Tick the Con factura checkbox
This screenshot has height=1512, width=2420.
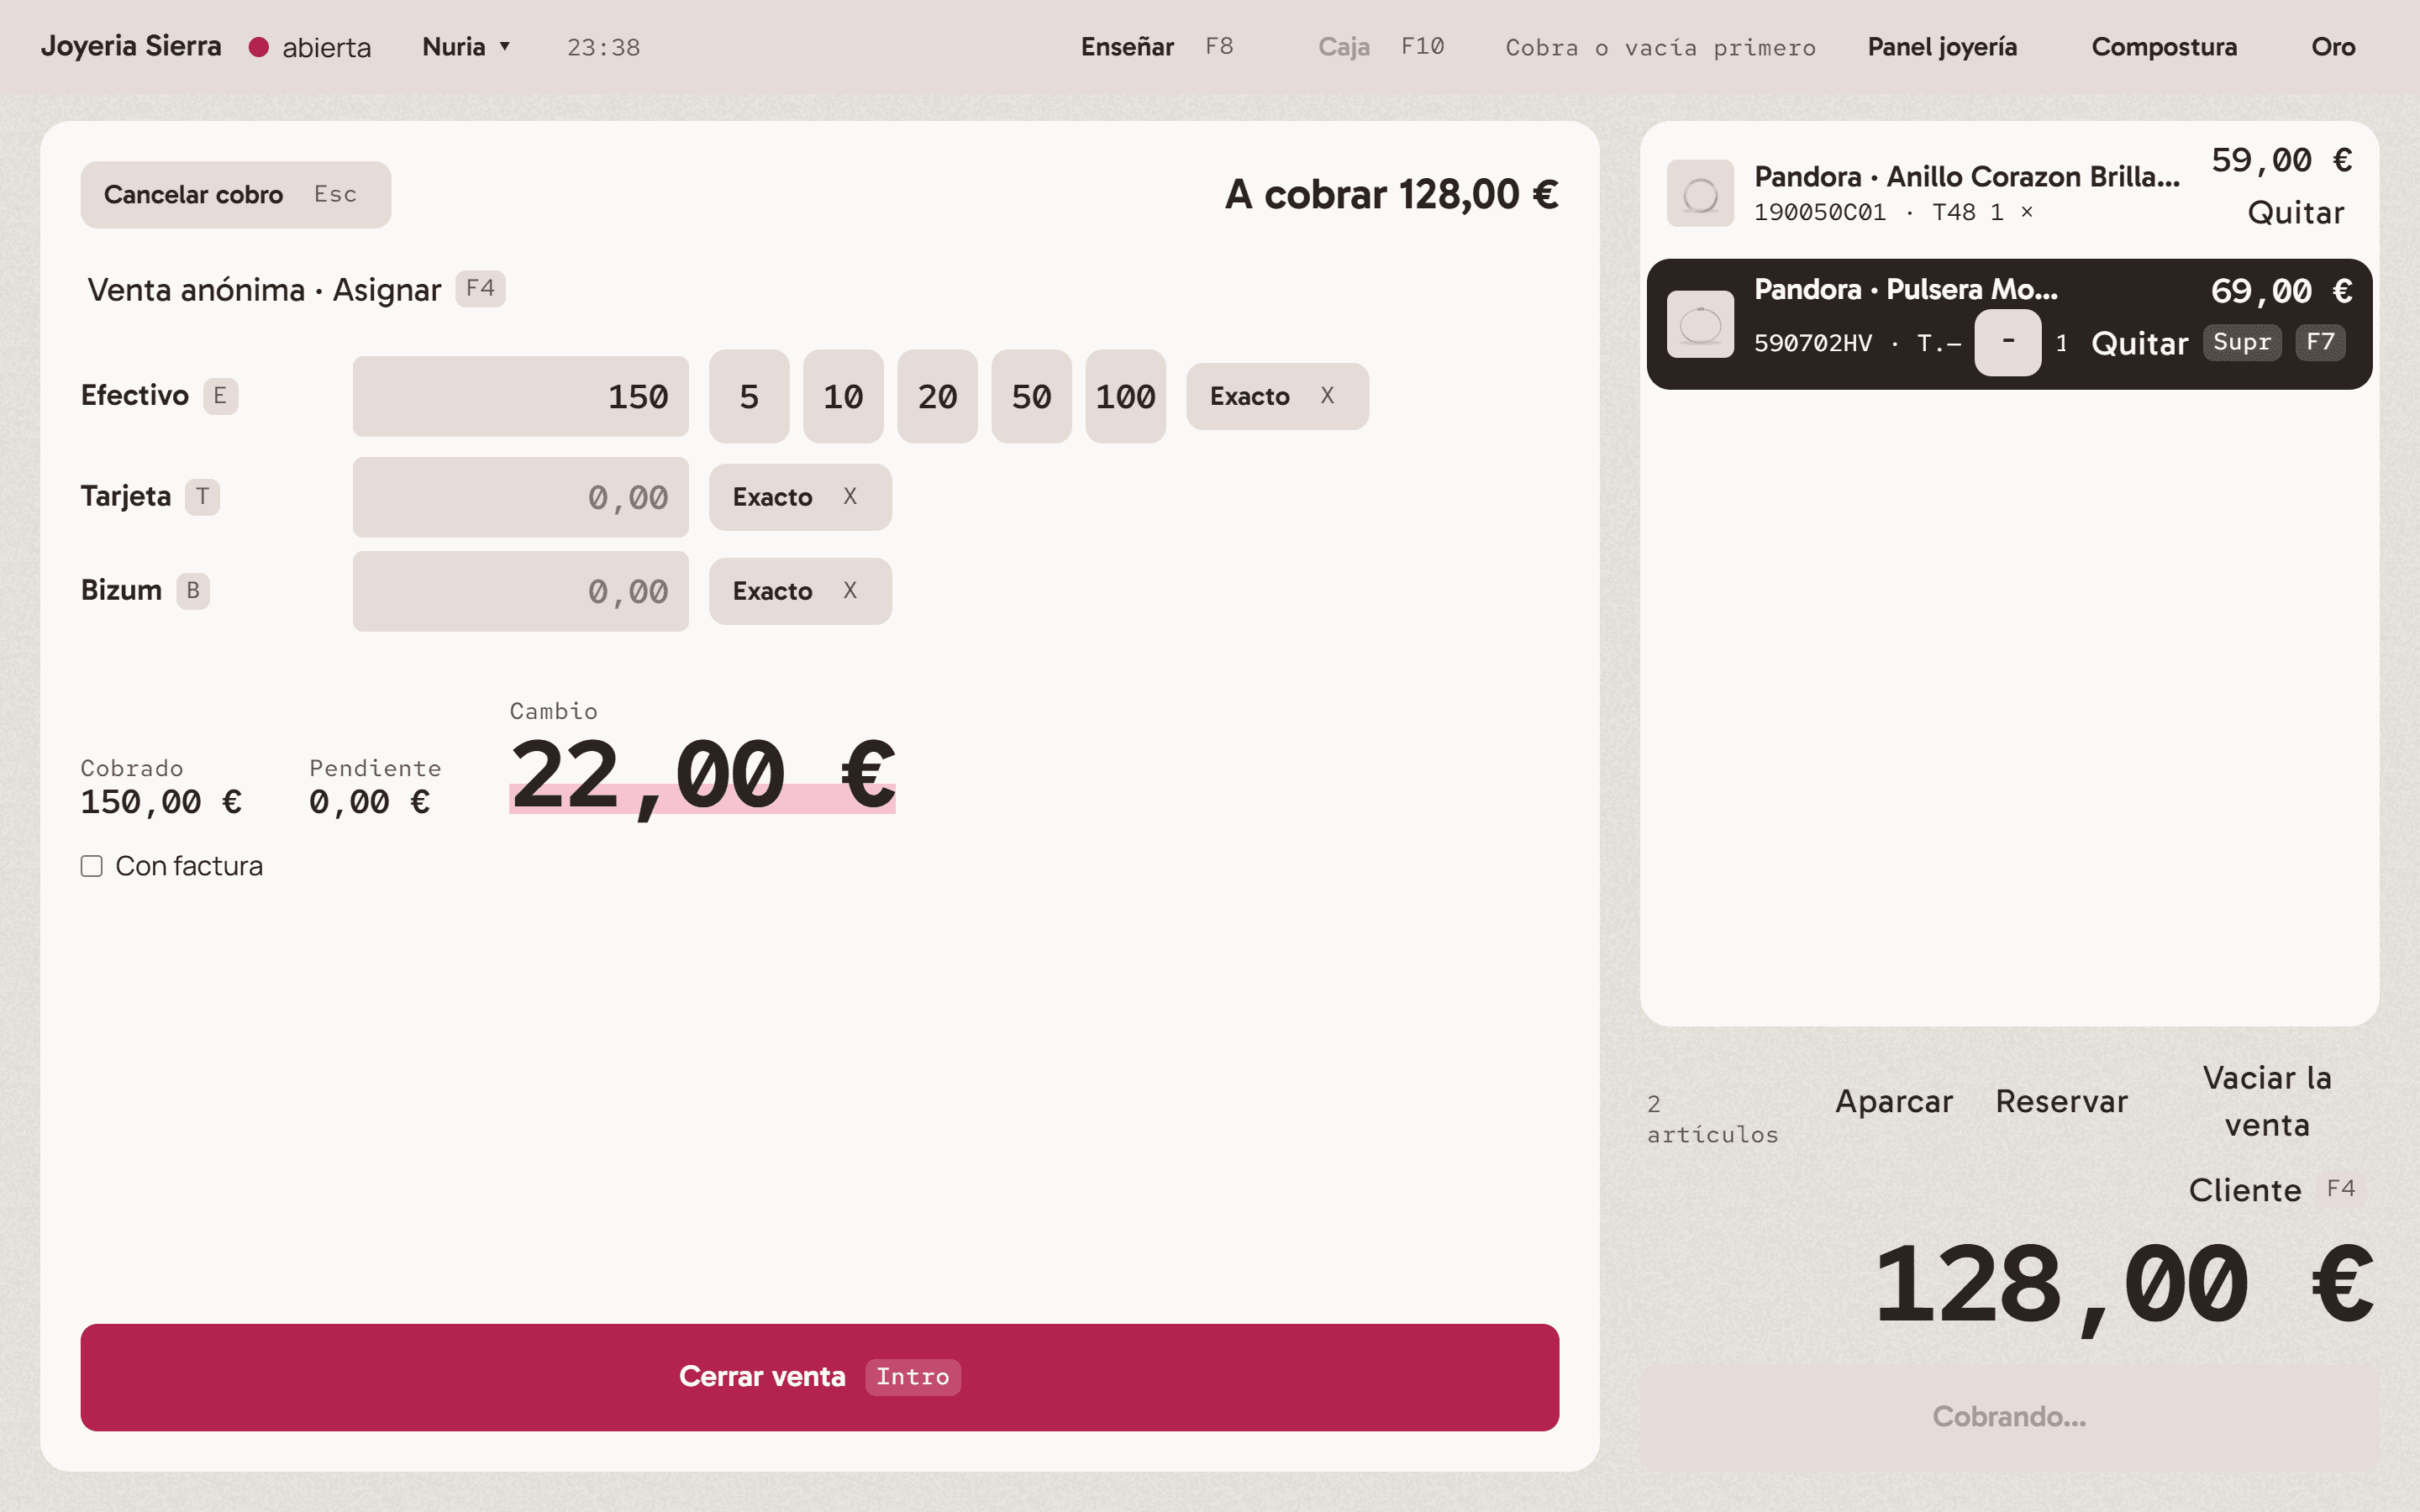[x=91, y=866]
